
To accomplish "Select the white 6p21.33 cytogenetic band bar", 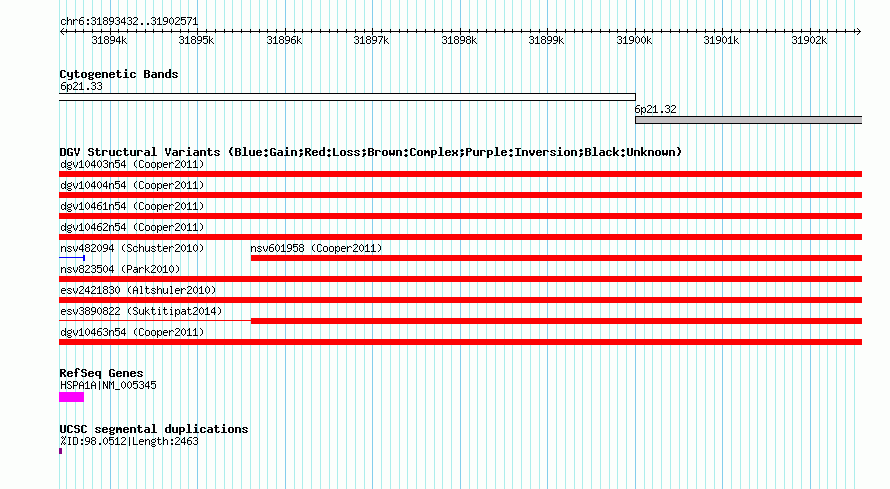I will [x=347, y=97].
